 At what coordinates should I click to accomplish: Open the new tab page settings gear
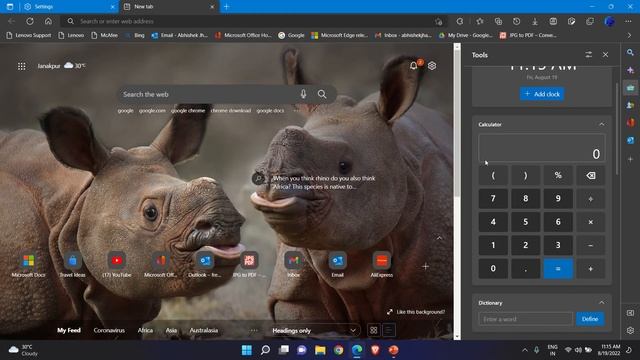[432, 66]
